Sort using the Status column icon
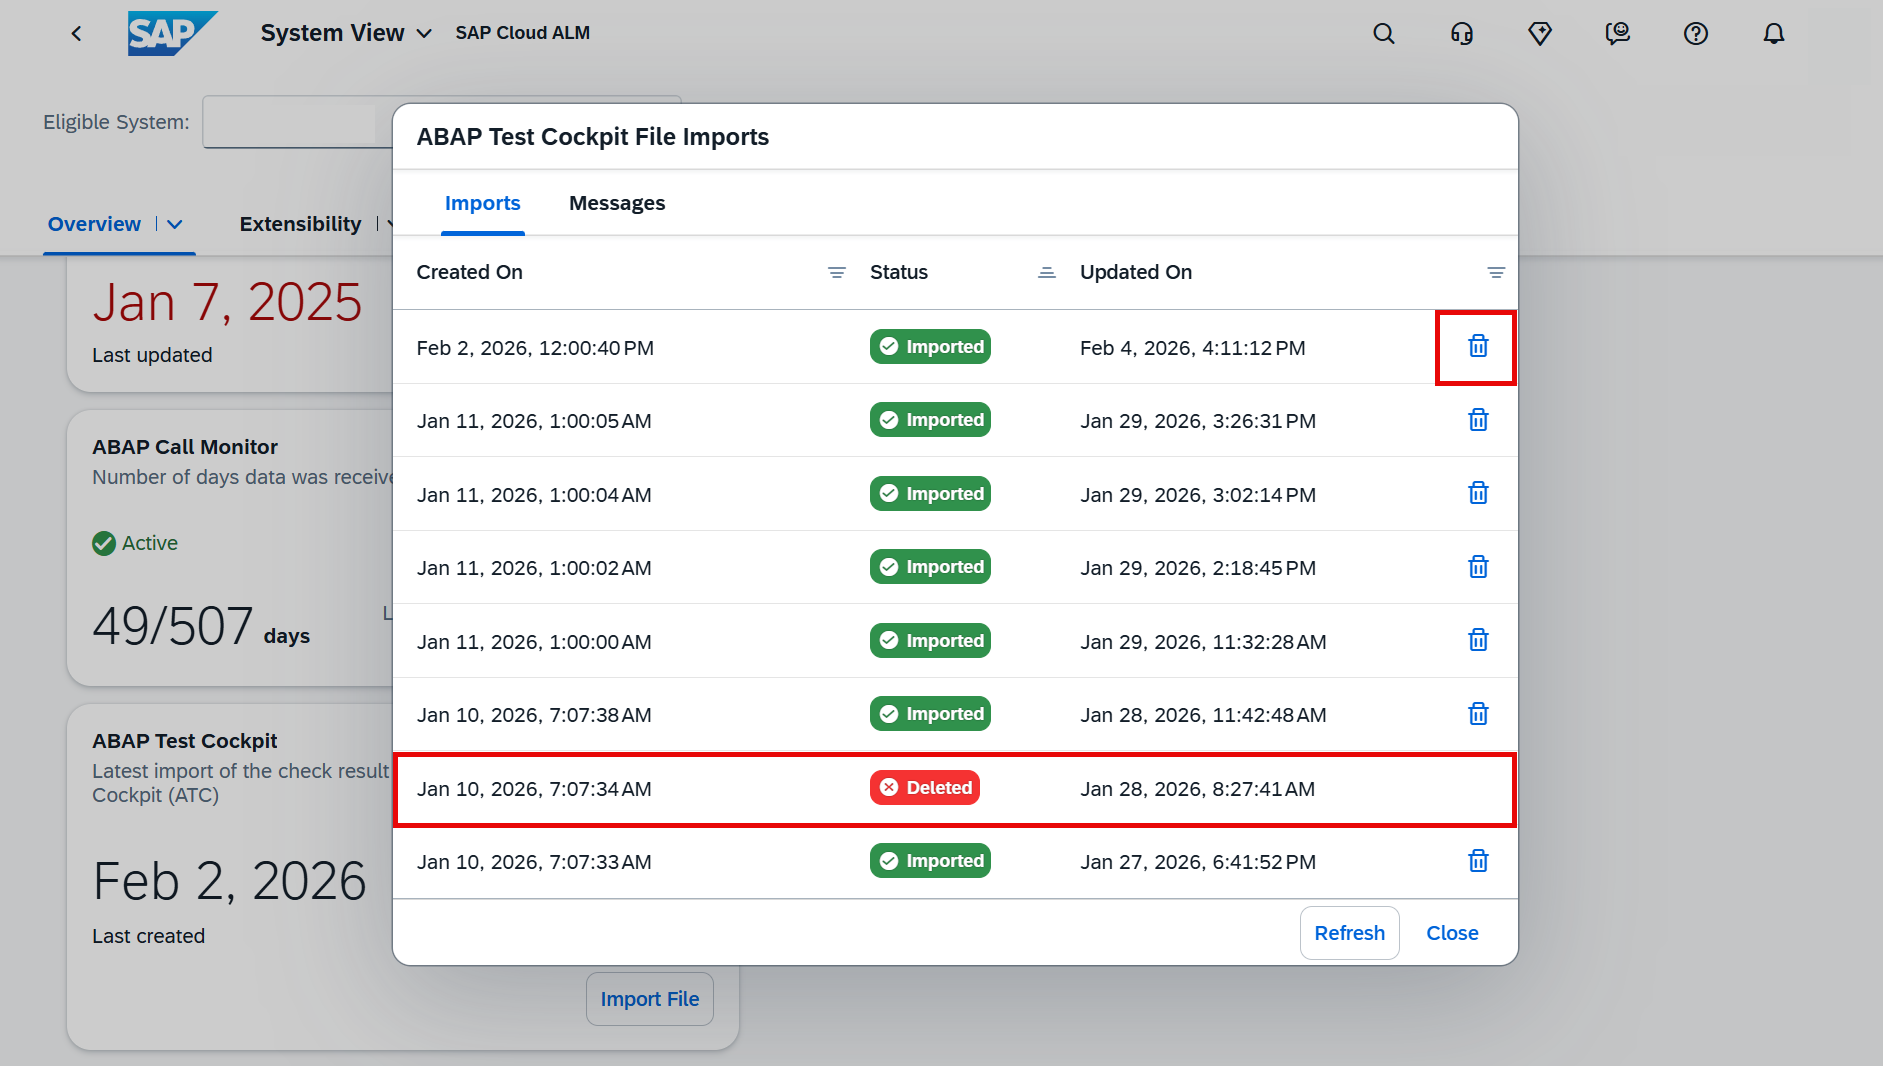 coord(1046,273)
